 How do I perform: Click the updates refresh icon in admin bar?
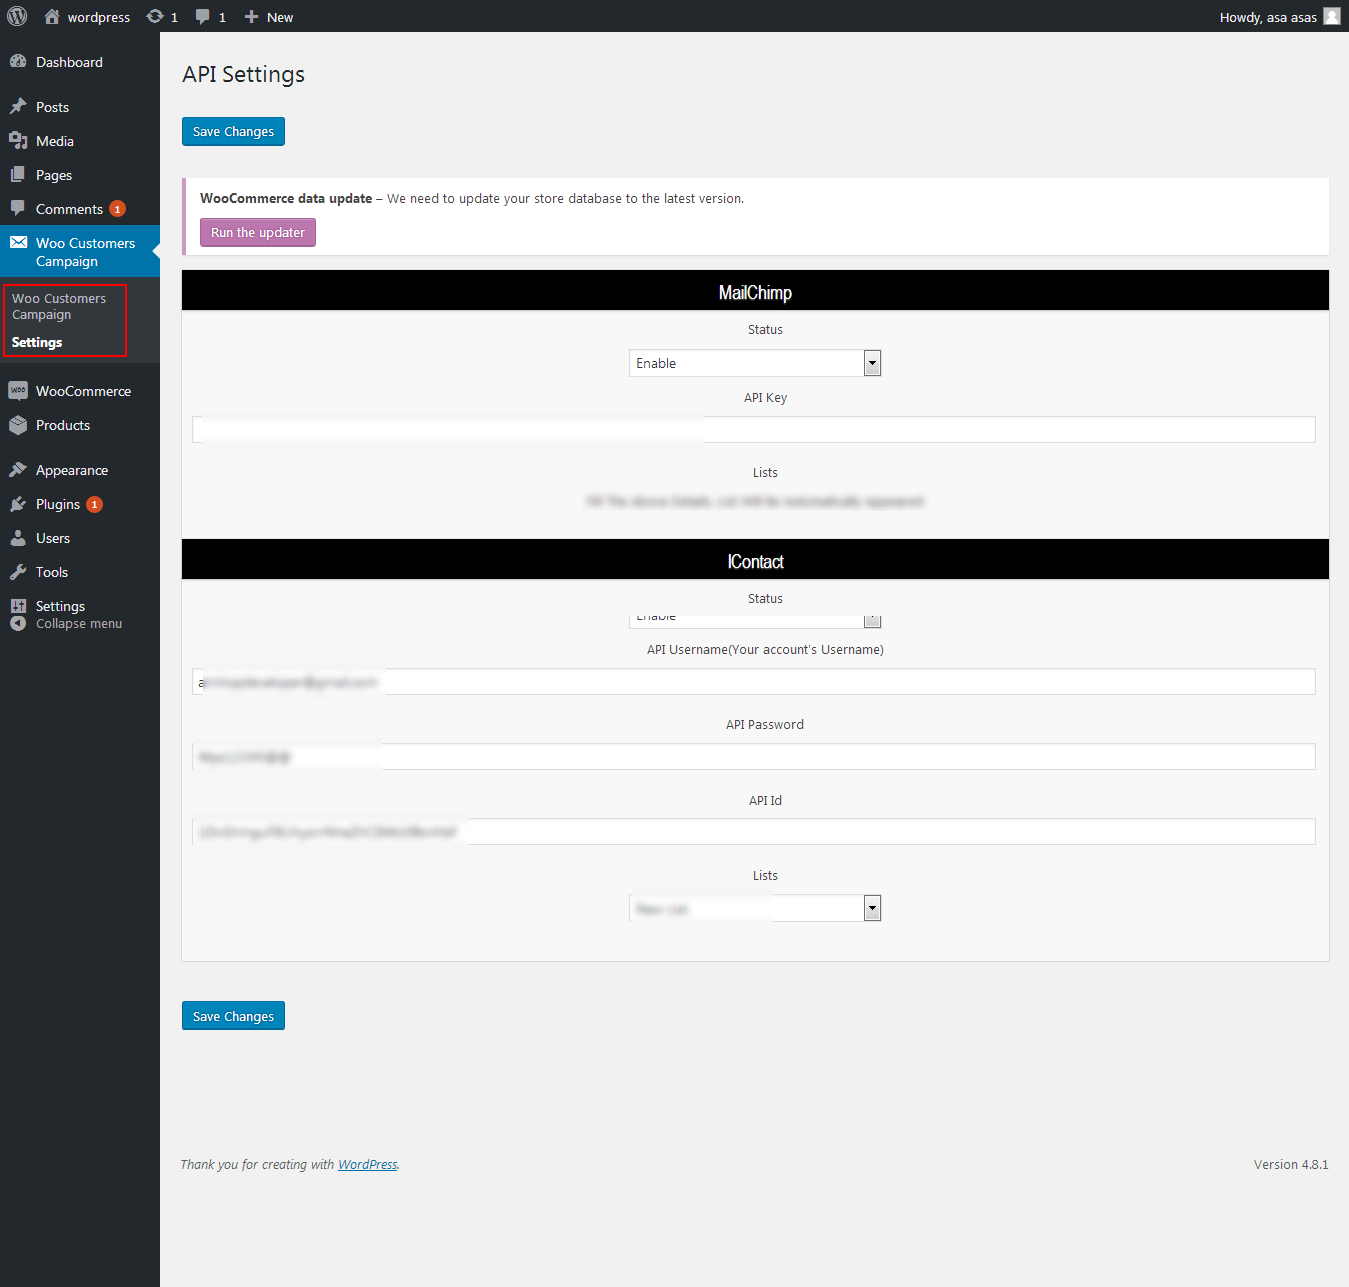(x=155, y=16)
